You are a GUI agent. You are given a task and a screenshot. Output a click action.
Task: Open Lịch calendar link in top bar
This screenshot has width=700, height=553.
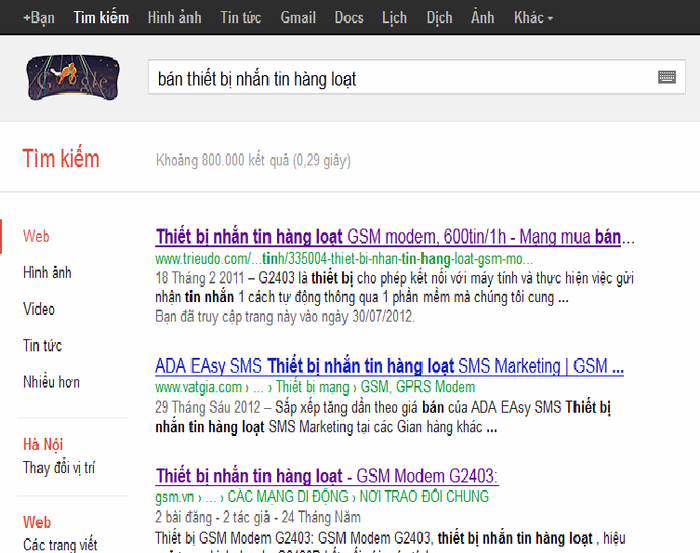[x=395, y=18]
